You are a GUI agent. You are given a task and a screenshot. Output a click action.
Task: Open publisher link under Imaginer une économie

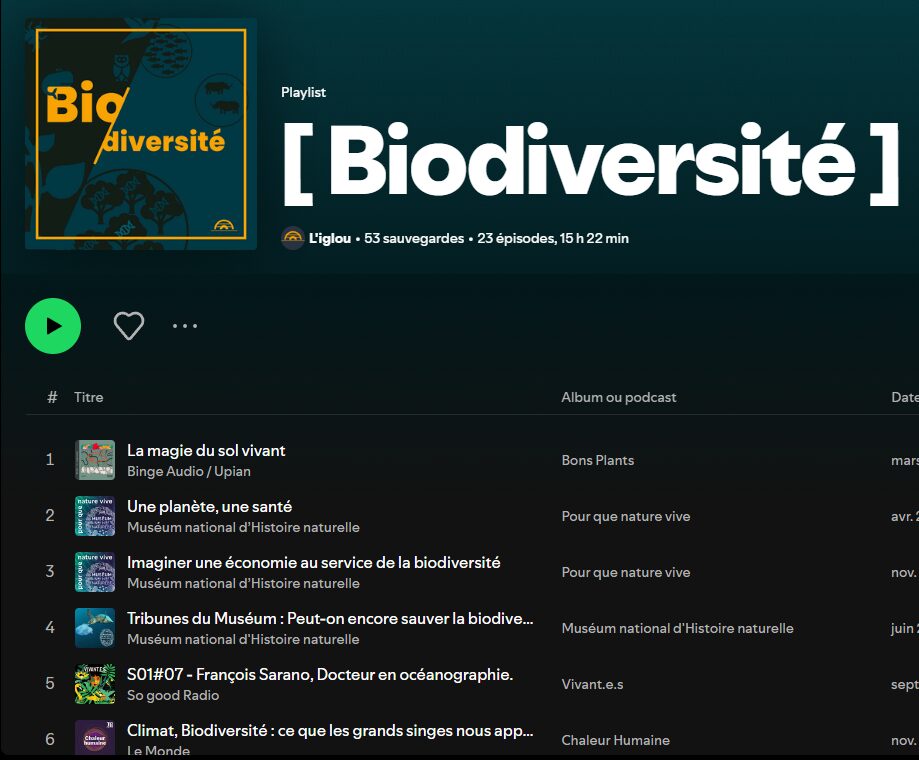point(243,584)
